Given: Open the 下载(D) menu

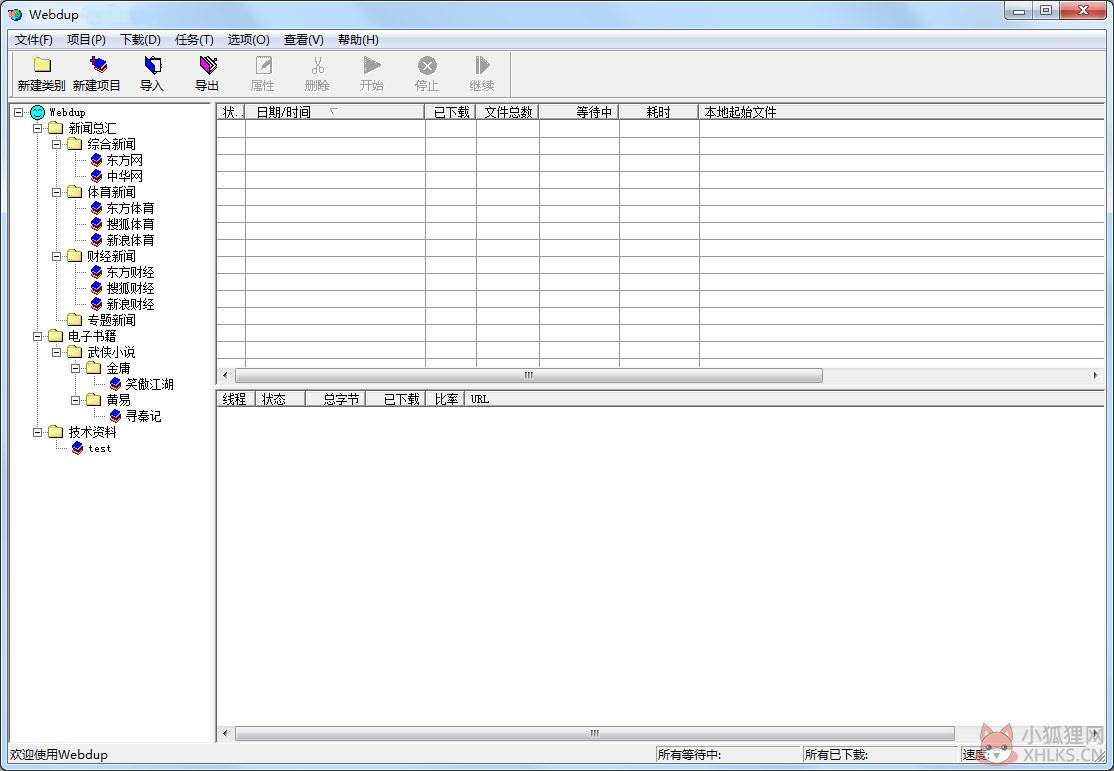Looking at the screenshot, I should 141,40.
